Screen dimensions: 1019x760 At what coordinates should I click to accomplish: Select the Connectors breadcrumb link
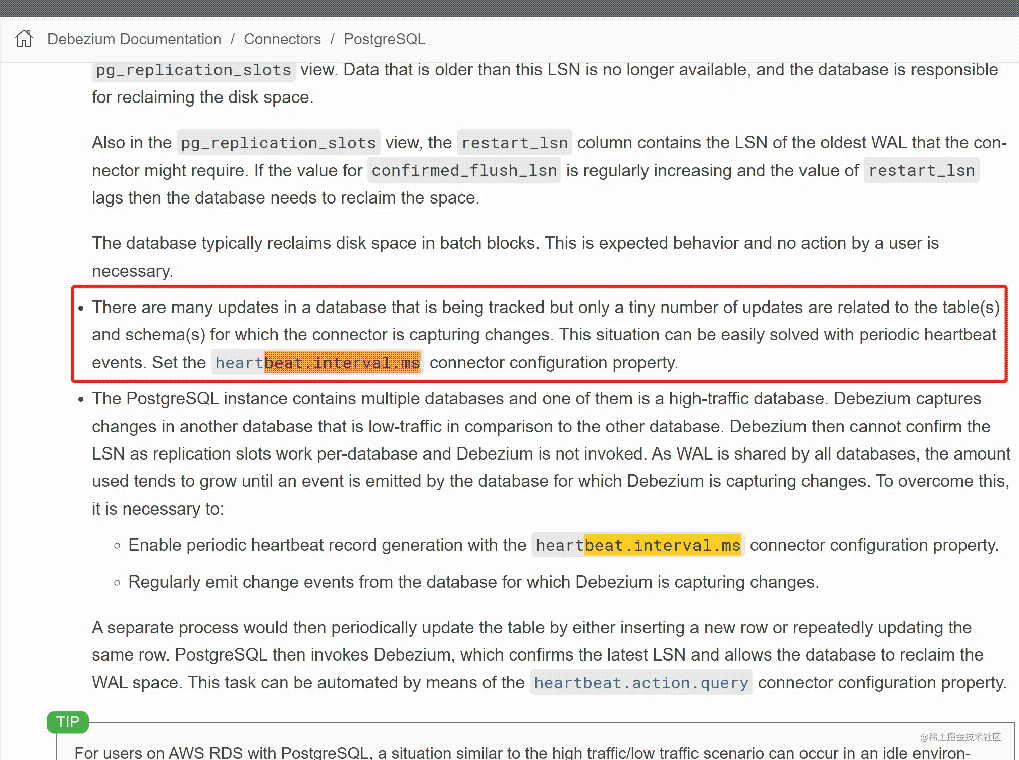[x=282, y=38]
